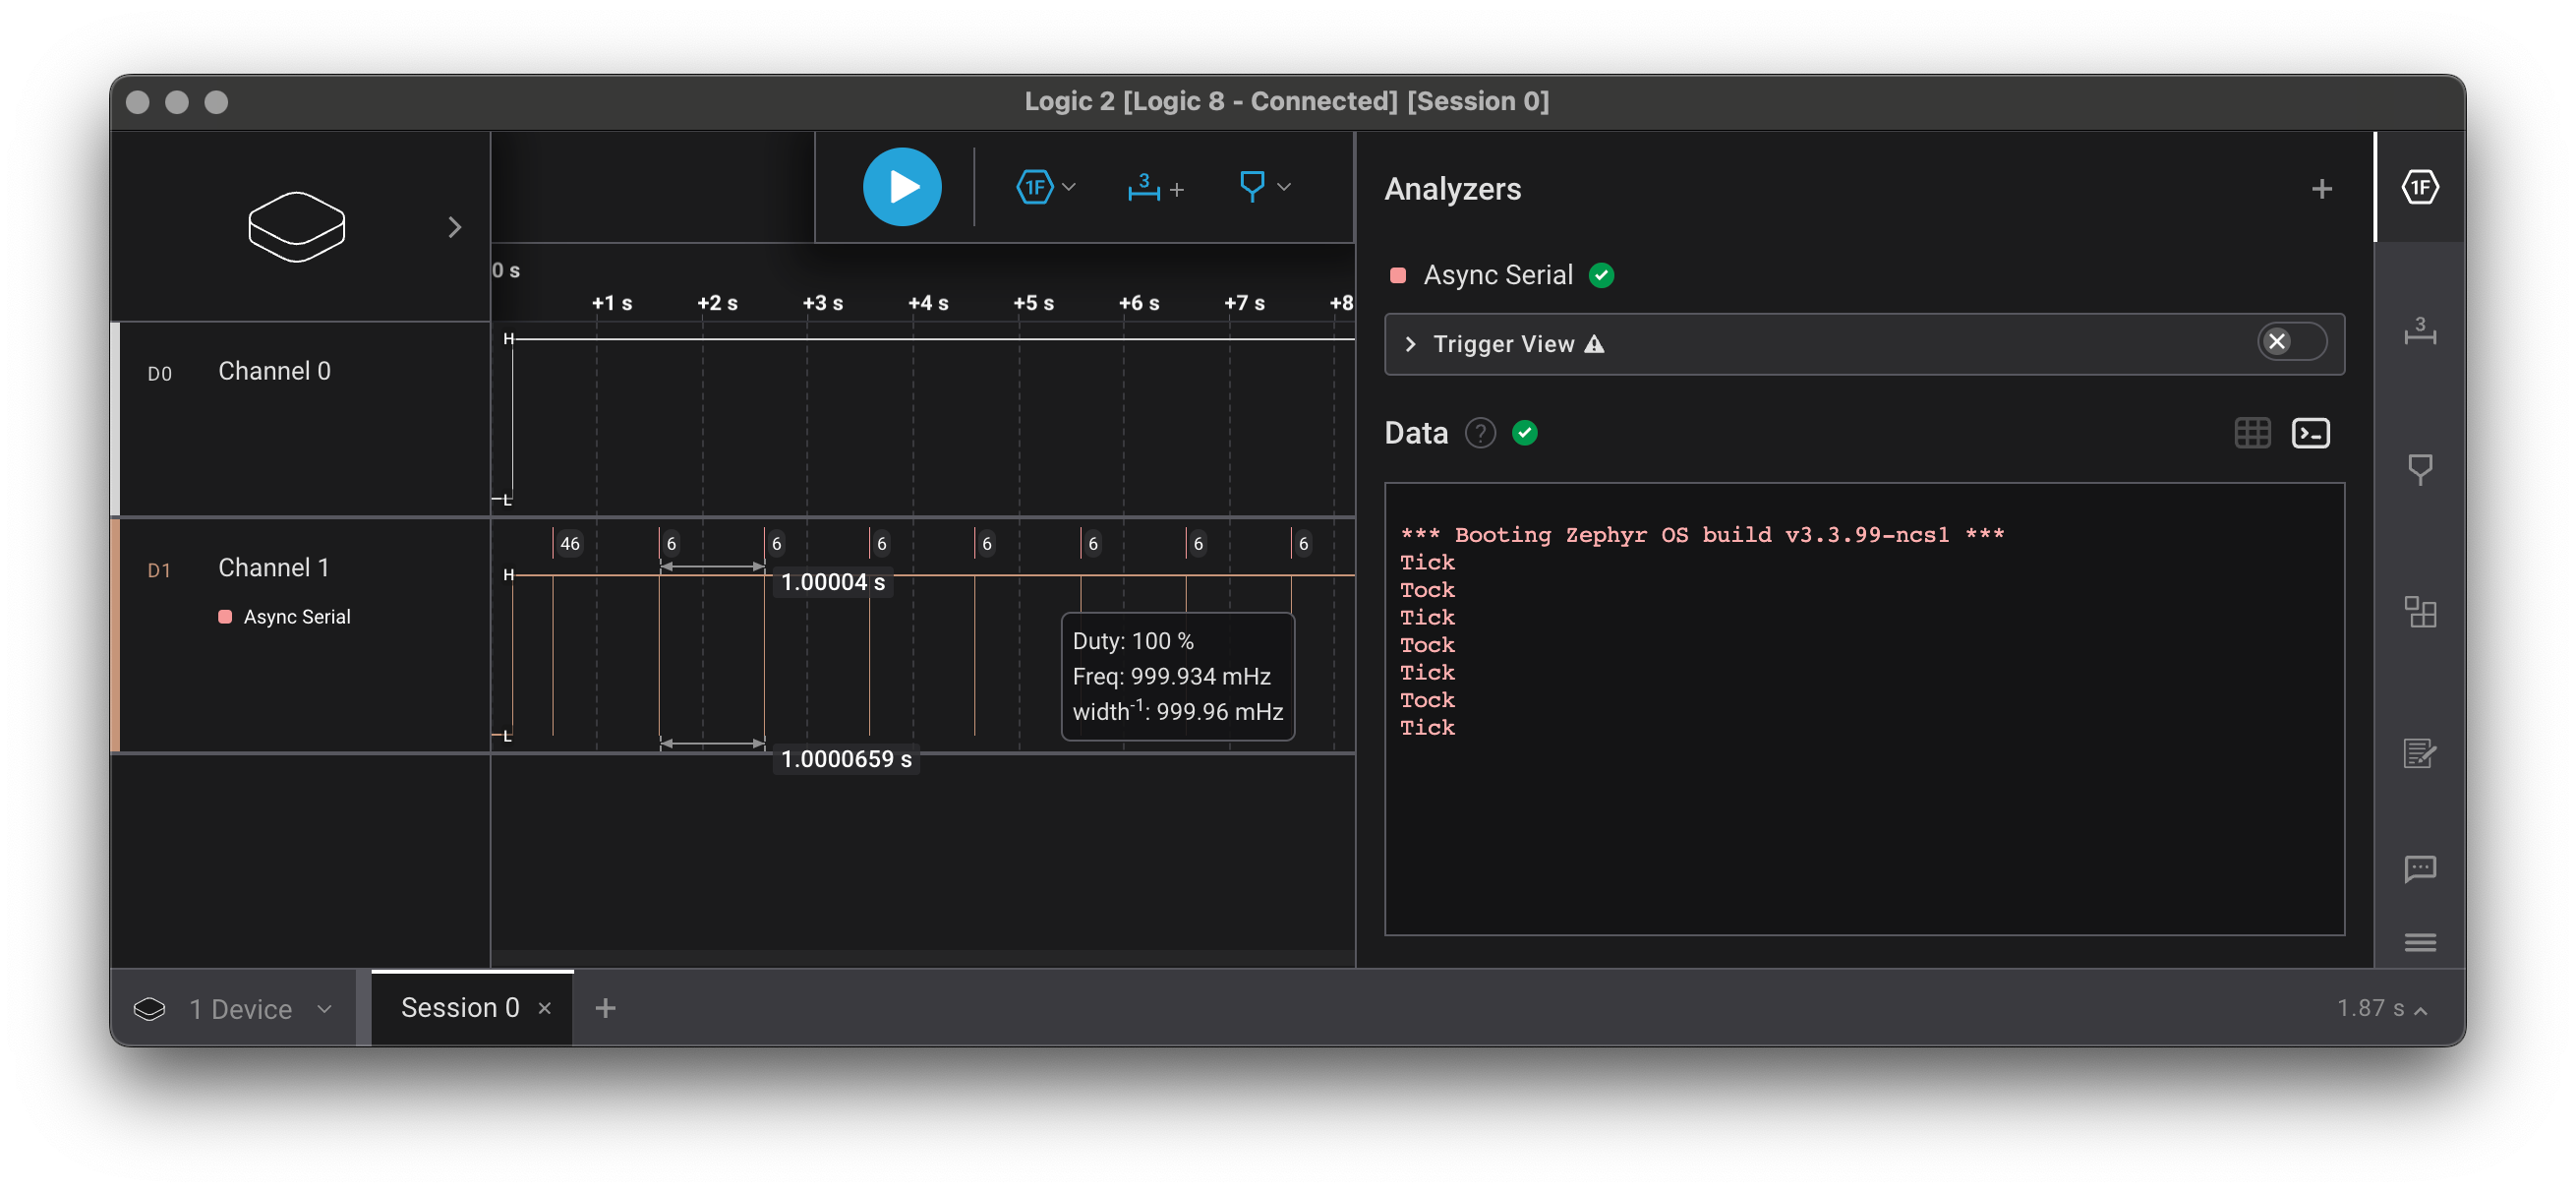
Task: Add a new analyzer with plus button
Action: [x=2321, y=189]
